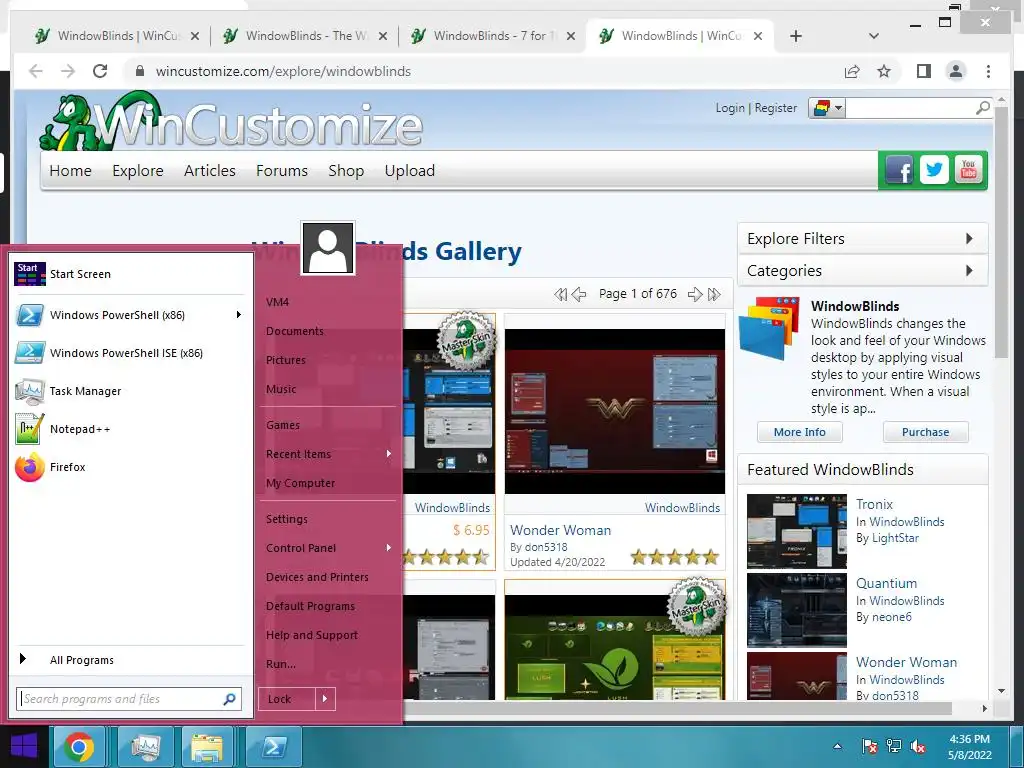Open Action Center flag tray icon
The height and width of the screenshot is (768, 1024).
(x=869, y=746)
